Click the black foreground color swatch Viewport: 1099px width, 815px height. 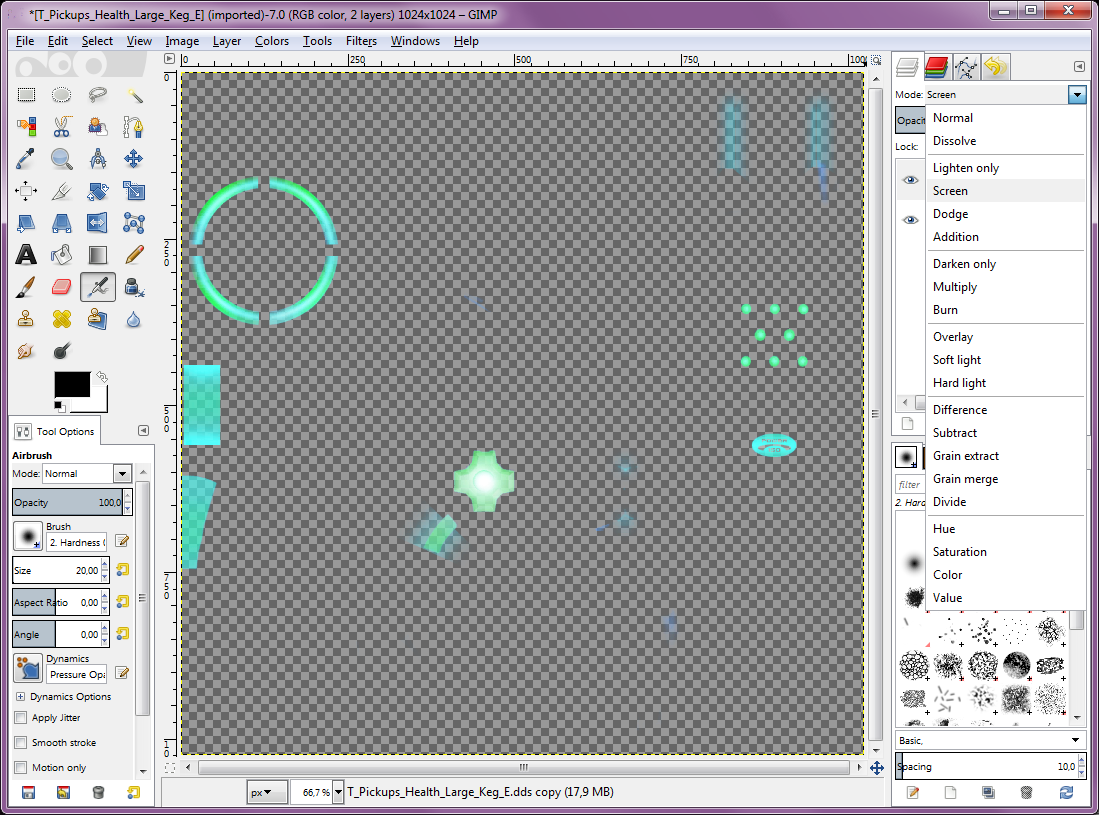point(72,385)
